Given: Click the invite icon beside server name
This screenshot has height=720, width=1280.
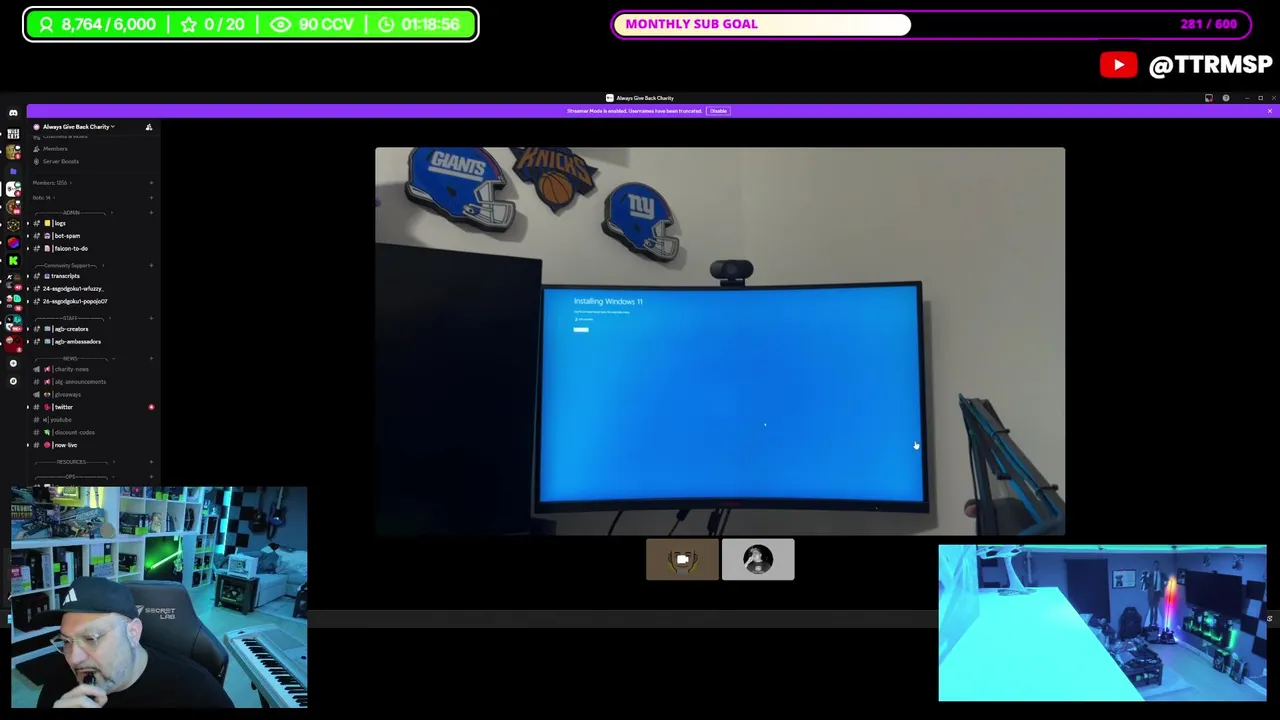Looking at the screenshot, I should [x=149, y=127].
